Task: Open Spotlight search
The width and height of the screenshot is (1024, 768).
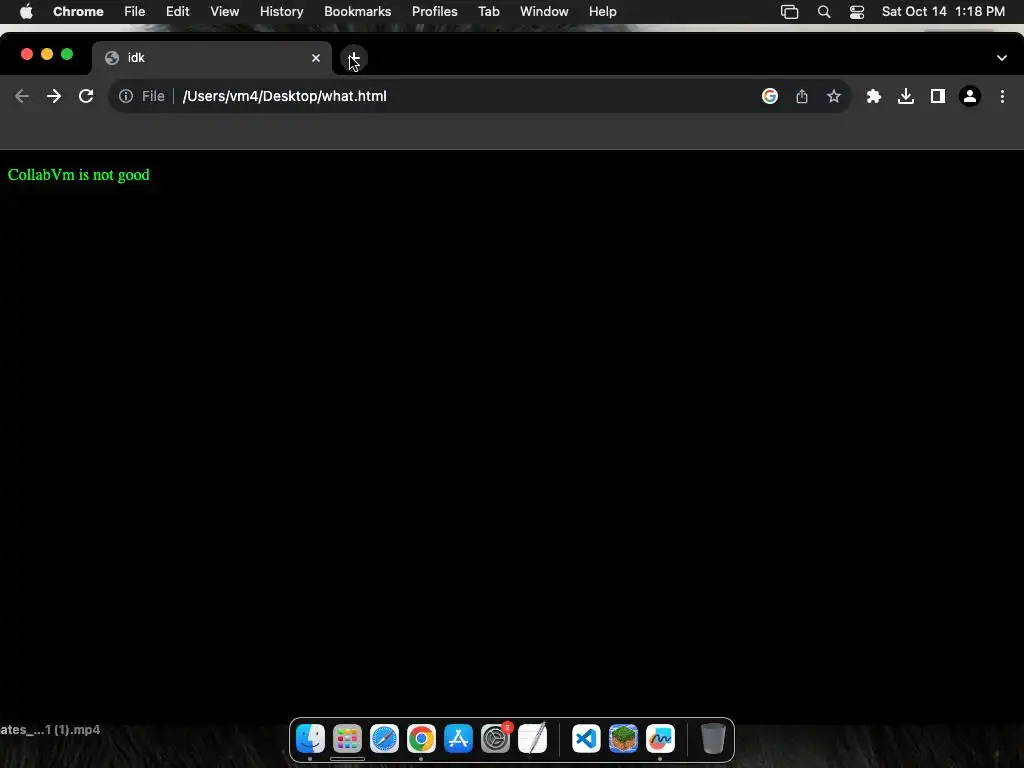Action: pos(824,12)
